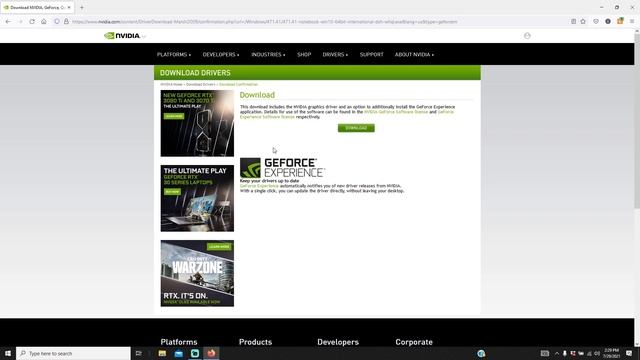Expand the ABOUT NVIDIA menu
The height and width of the screenshot is (360, 640).
tap(414, 55)
